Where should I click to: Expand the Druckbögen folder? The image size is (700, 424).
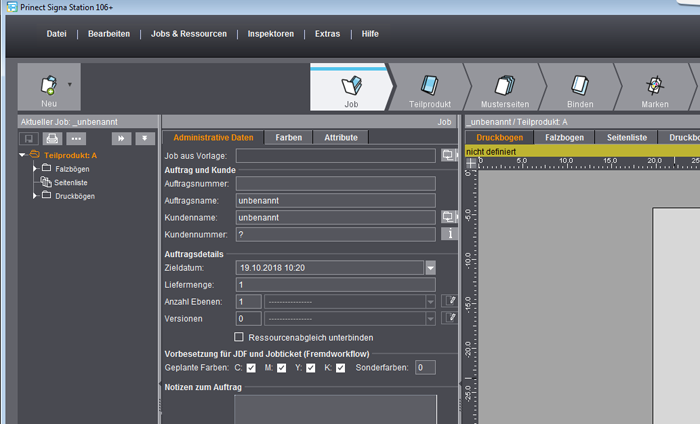35,195
